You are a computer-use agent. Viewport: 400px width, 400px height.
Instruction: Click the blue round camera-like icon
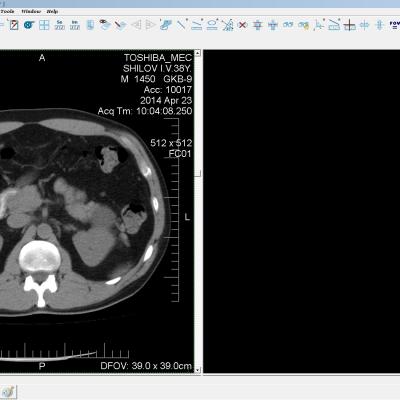coord(29,25)
